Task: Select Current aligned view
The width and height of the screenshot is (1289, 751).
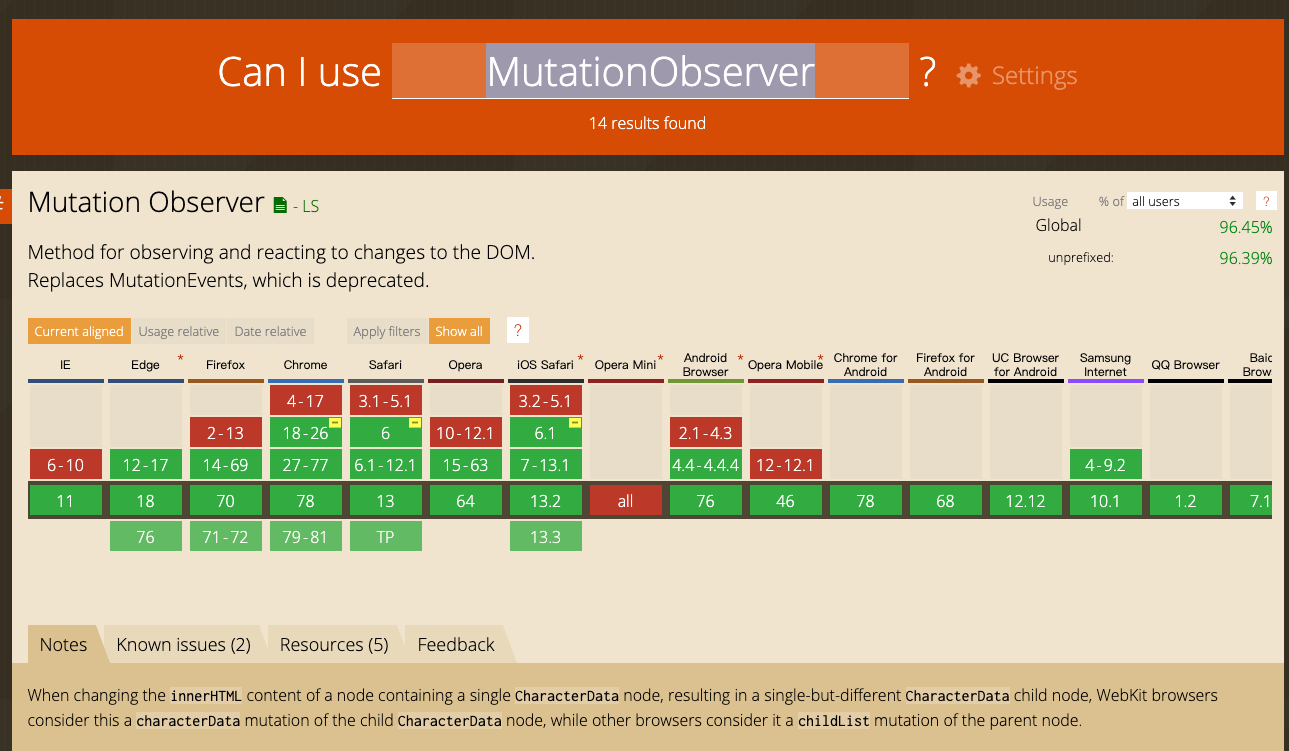Action: [x=79, y=331]
